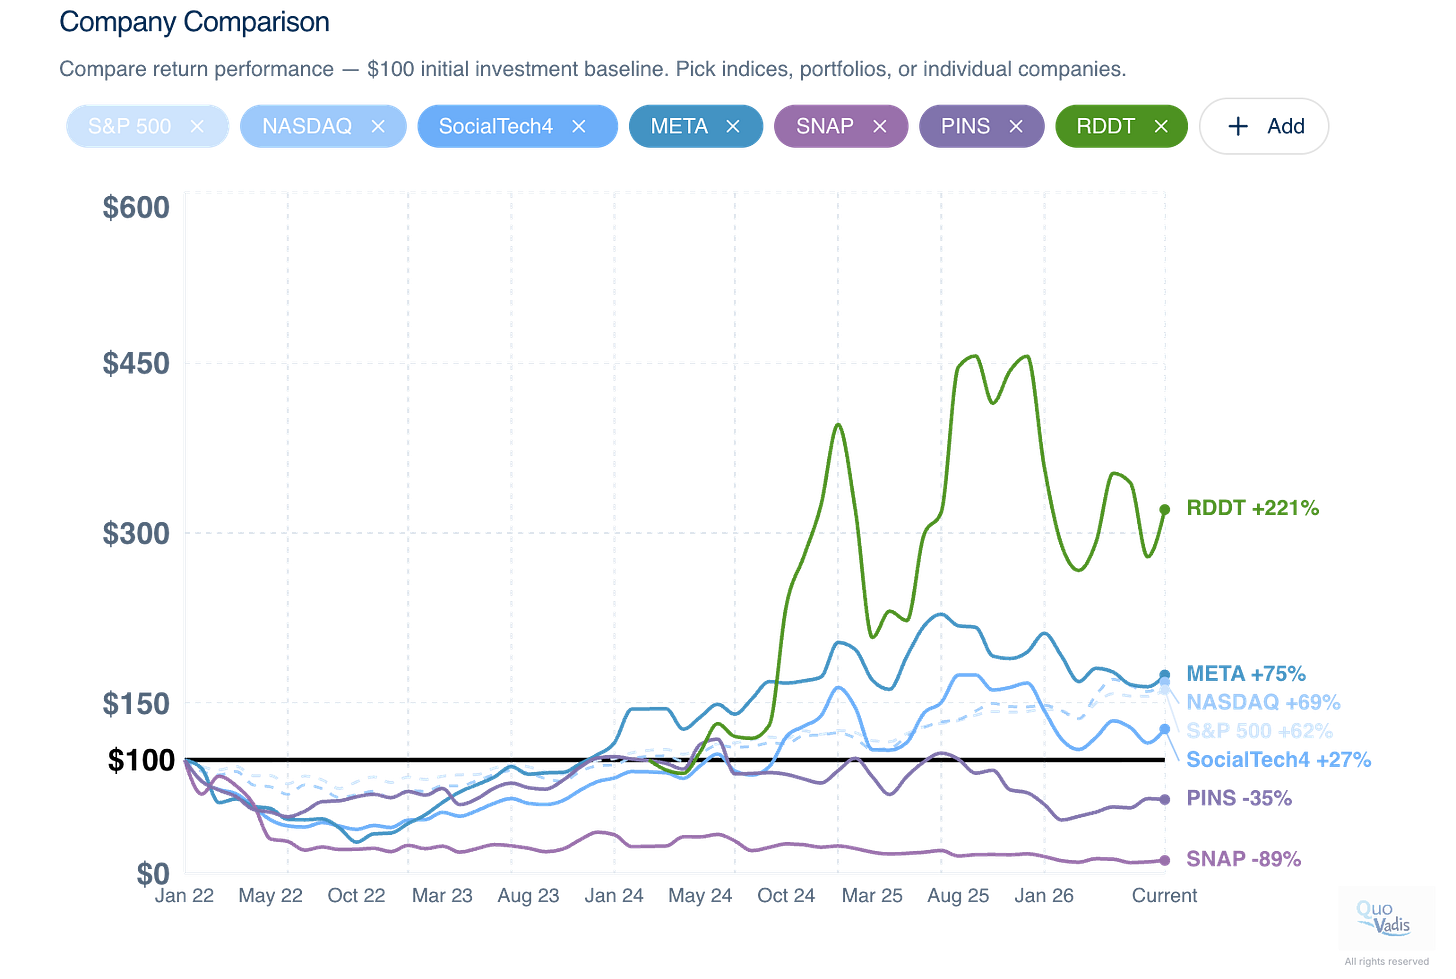Click the plus icon in Add button
The width and height of the screenshot is (1456, 979).
click(1238, 126)
